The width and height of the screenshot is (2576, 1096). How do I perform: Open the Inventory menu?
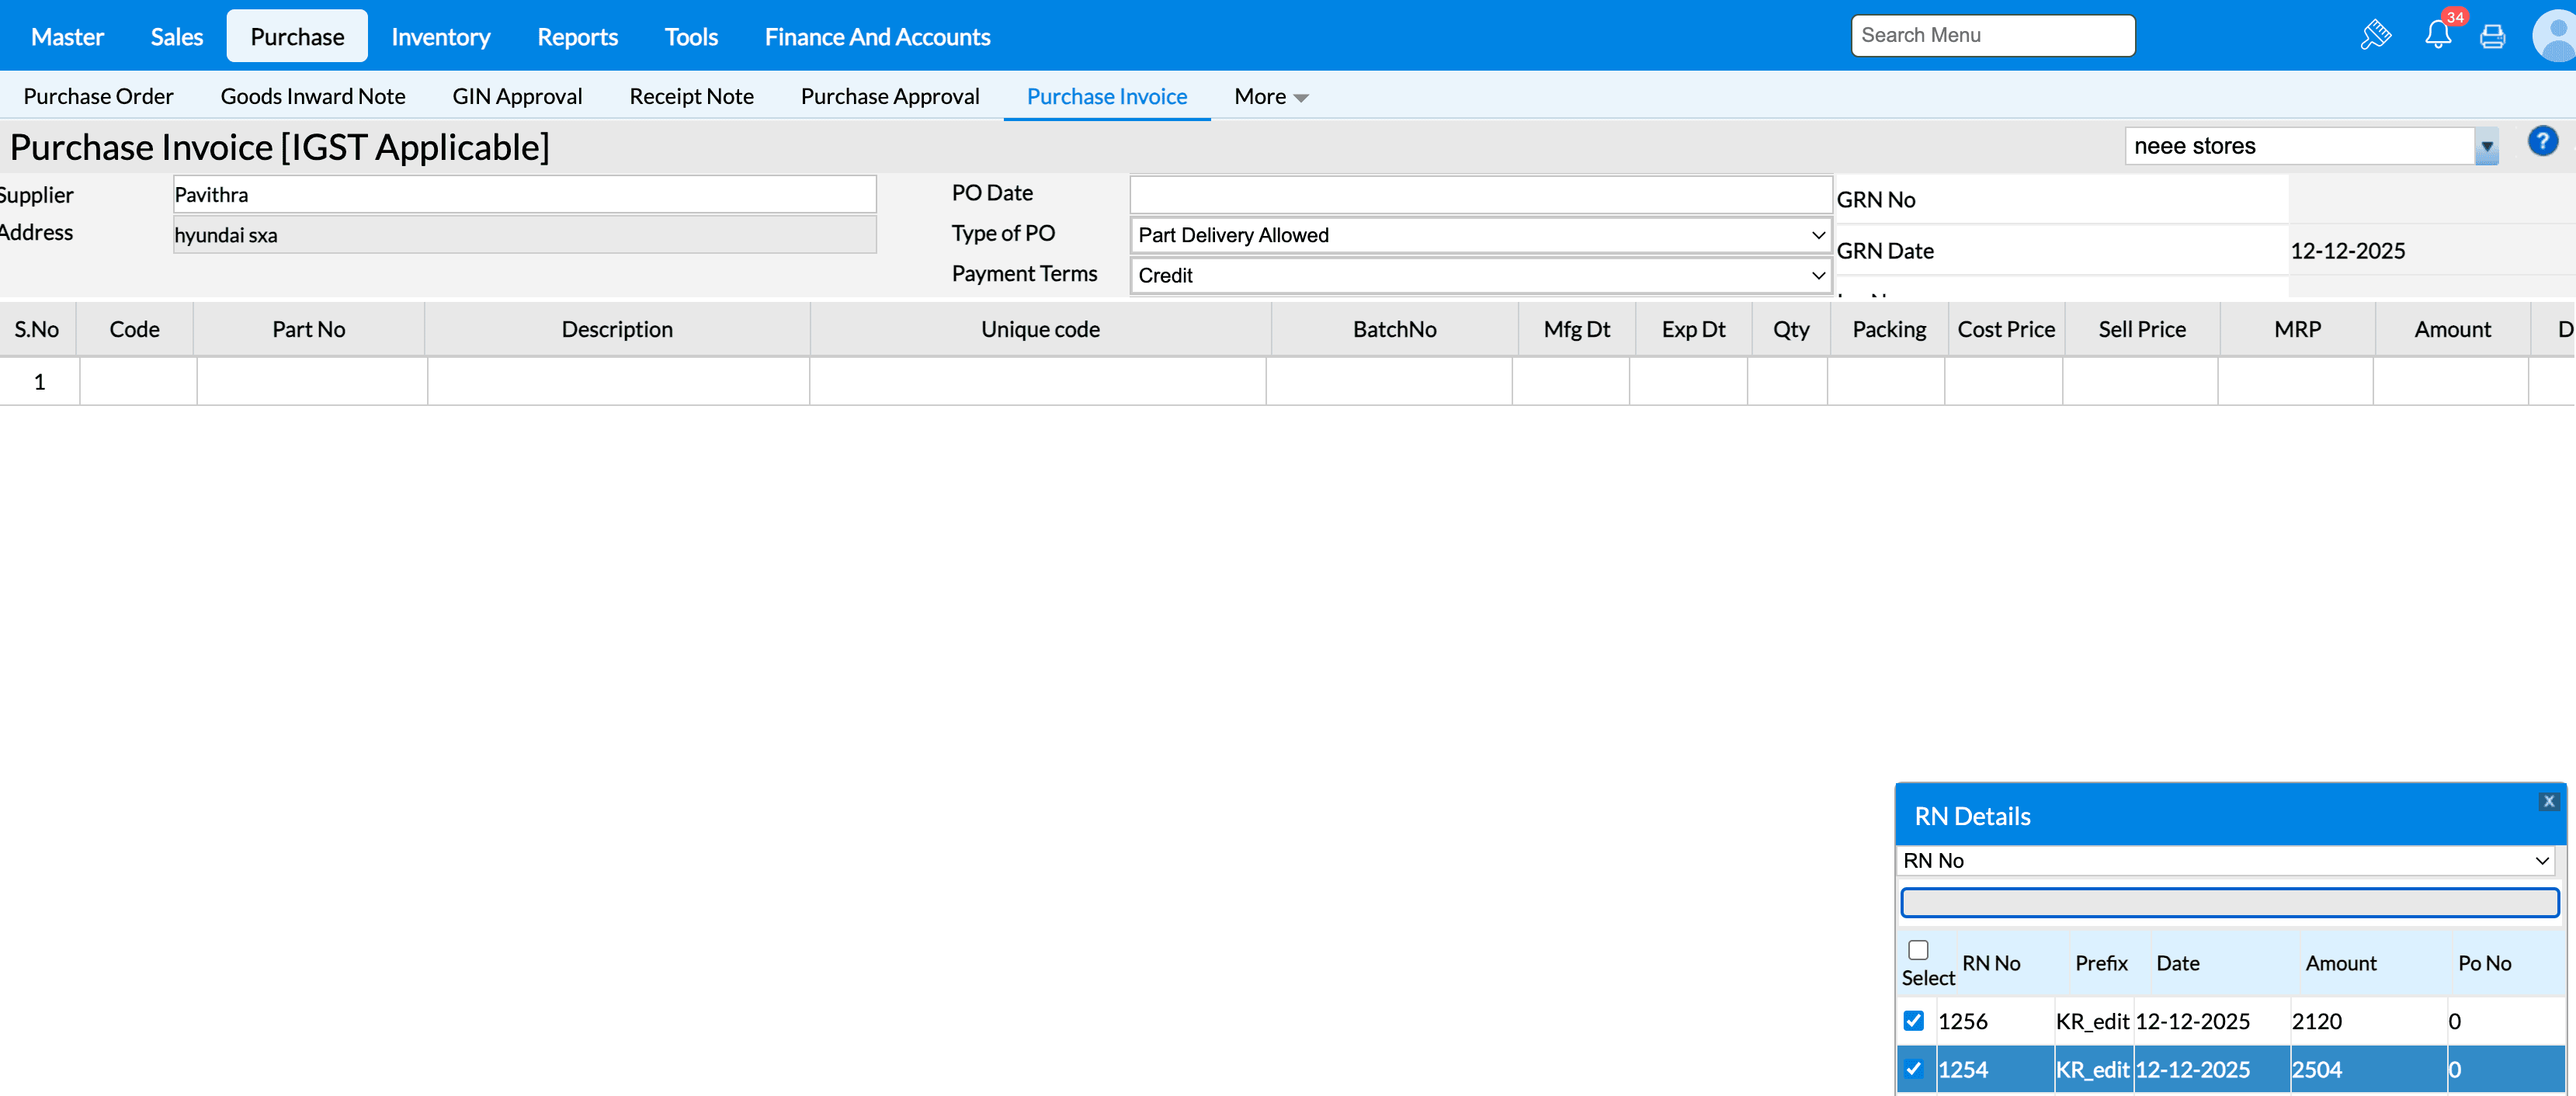point(440,37)
